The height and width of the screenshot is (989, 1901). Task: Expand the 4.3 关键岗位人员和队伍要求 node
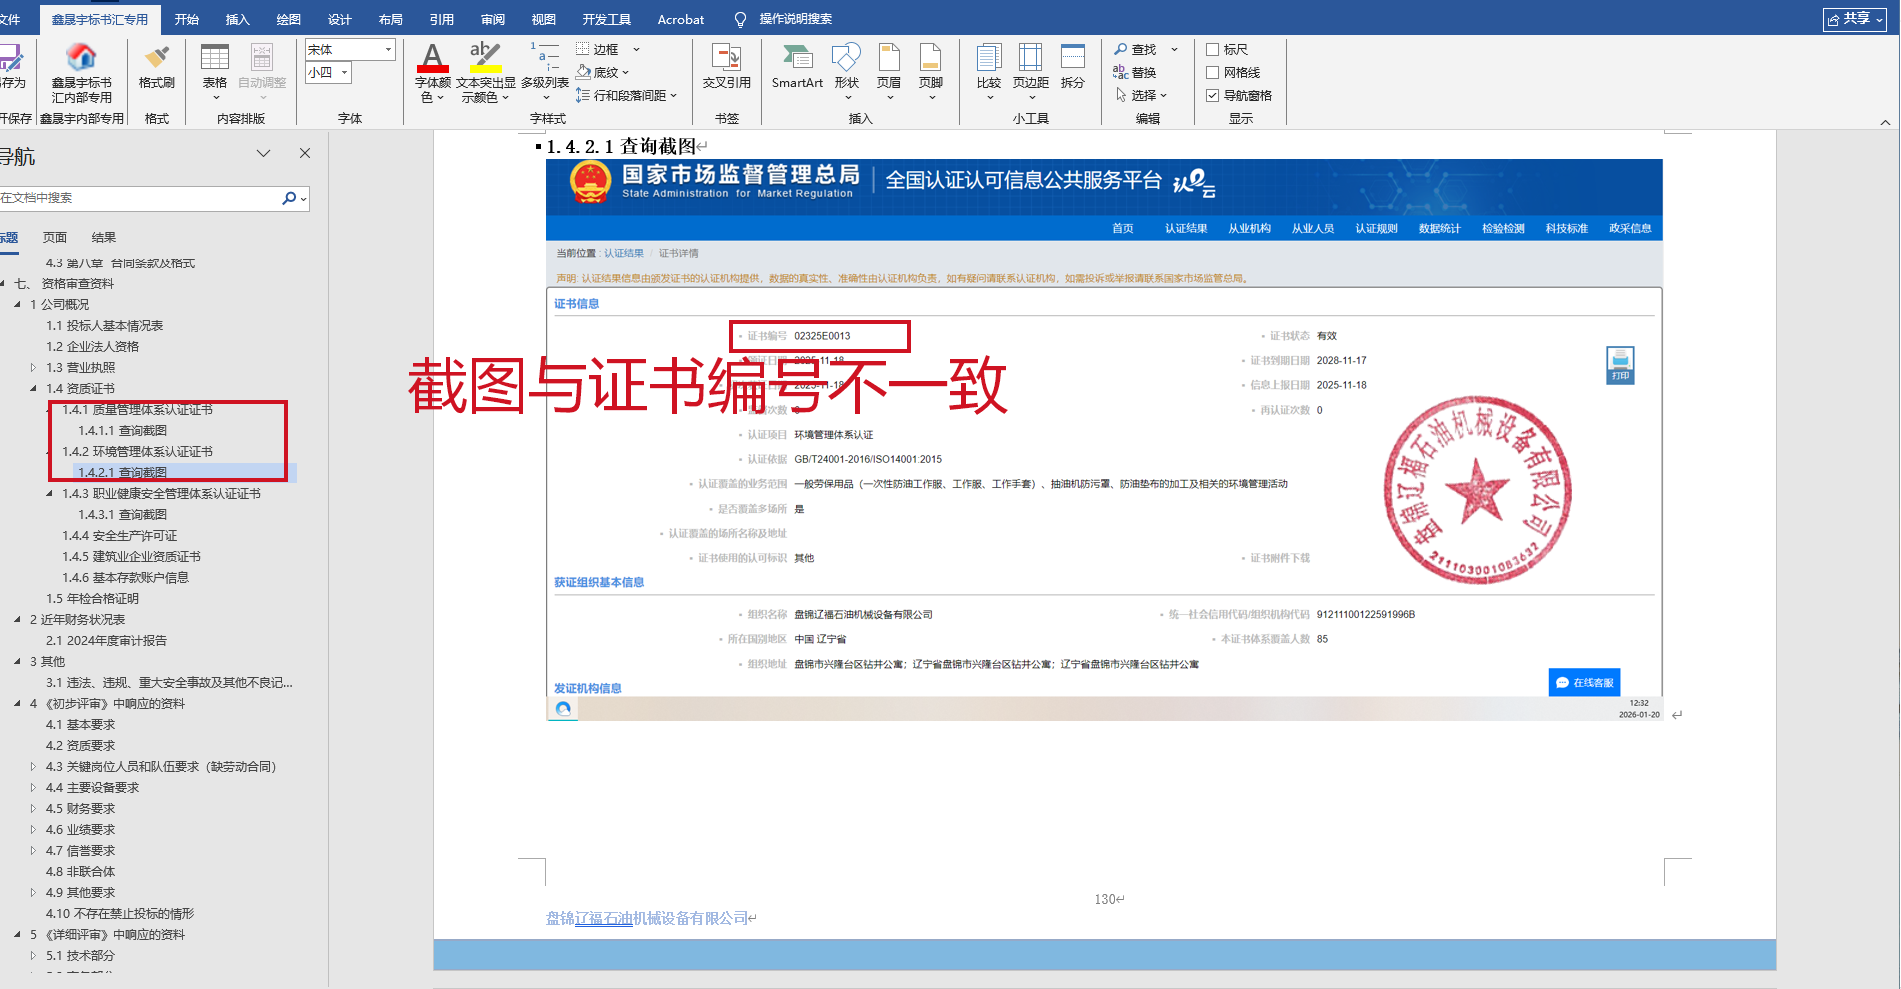point(33,766)
